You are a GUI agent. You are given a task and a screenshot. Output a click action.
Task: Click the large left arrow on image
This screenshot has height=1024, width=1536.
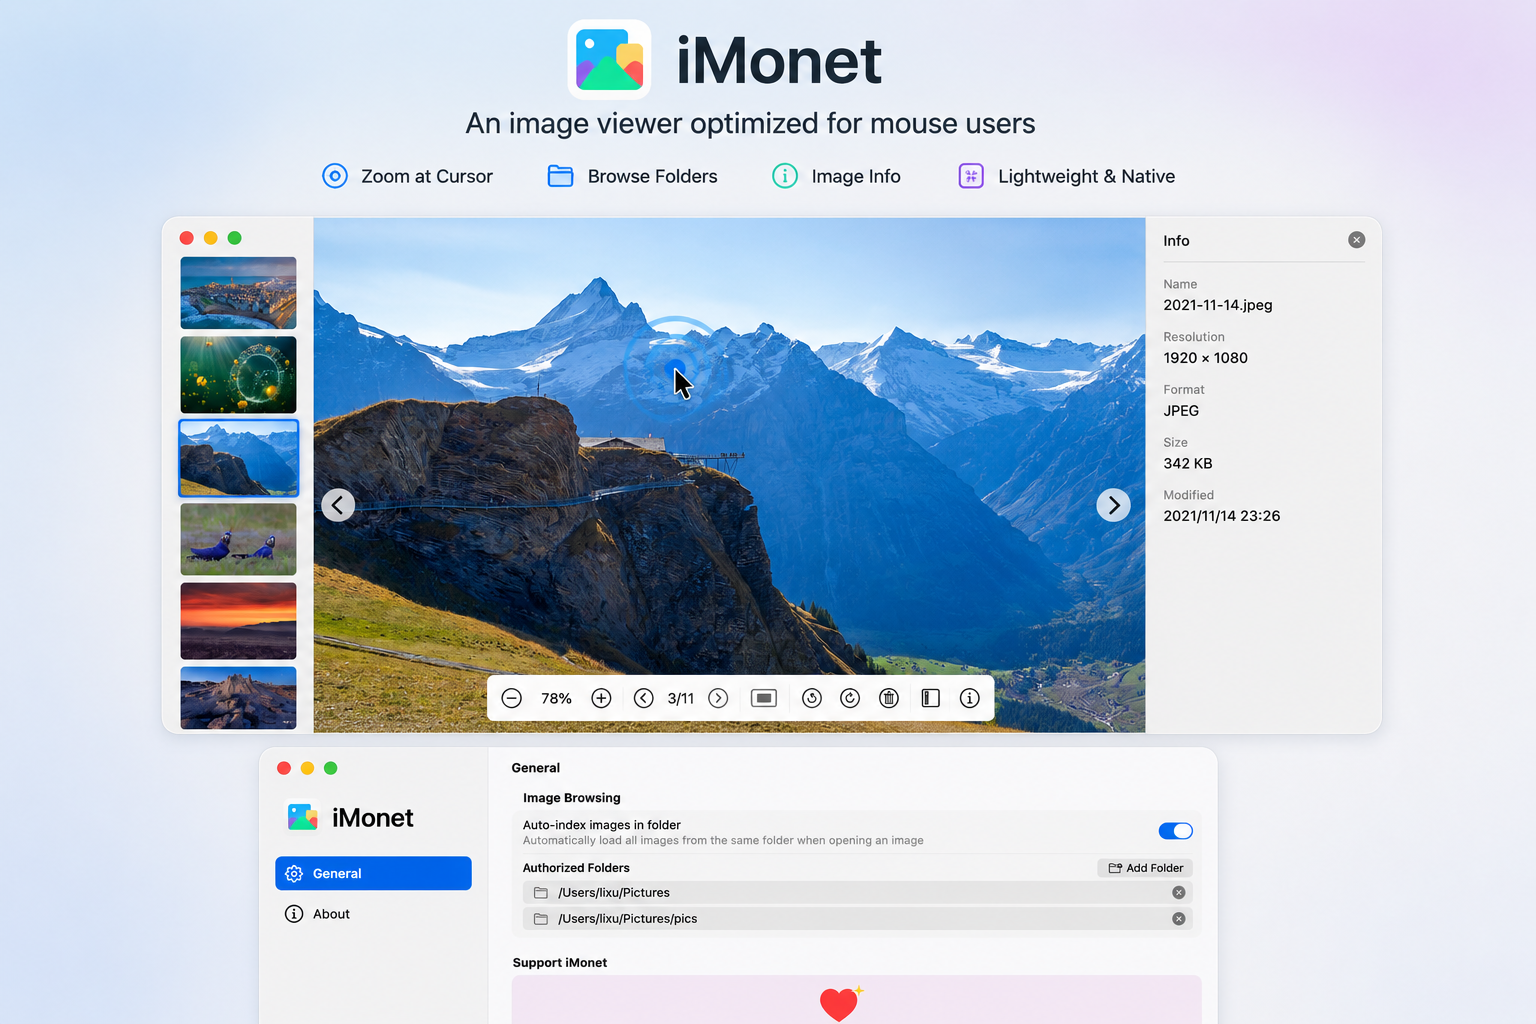click(x=338, y=505)
